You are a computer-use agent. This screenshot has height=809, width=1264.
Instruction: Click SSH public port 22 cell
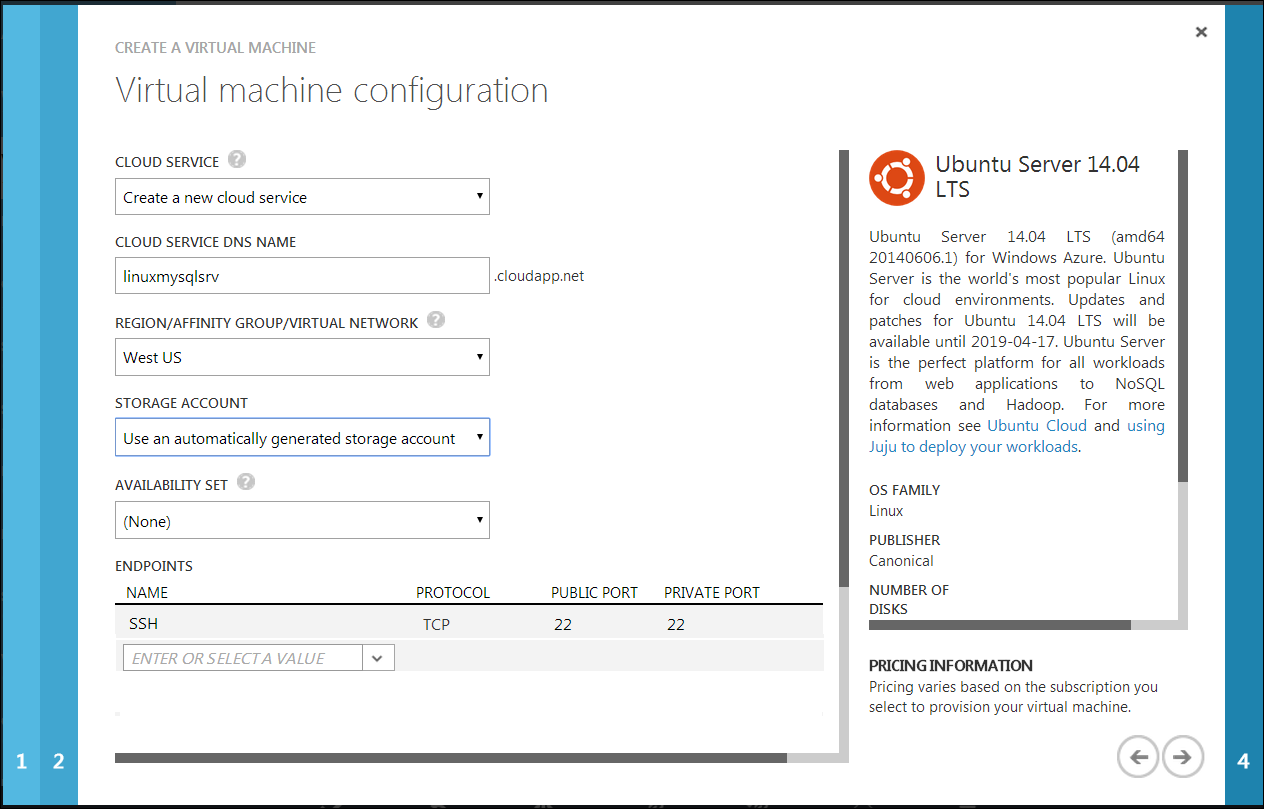click(x=562, y=625)
